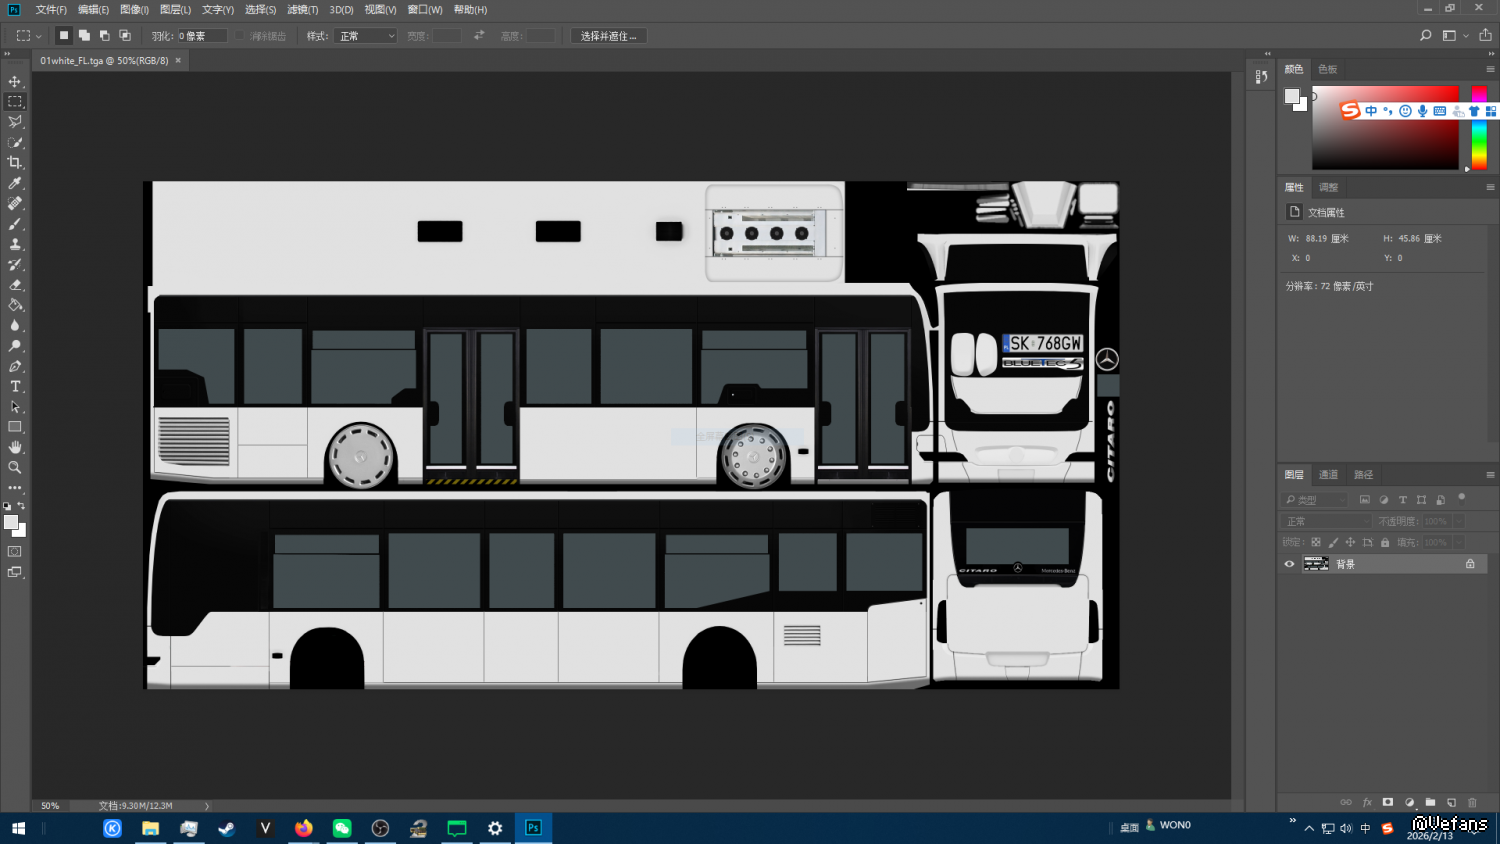Expand the 类型 layer filter dropdown
Viewport: 1500px width, 844px height.
pos(1316,499)
